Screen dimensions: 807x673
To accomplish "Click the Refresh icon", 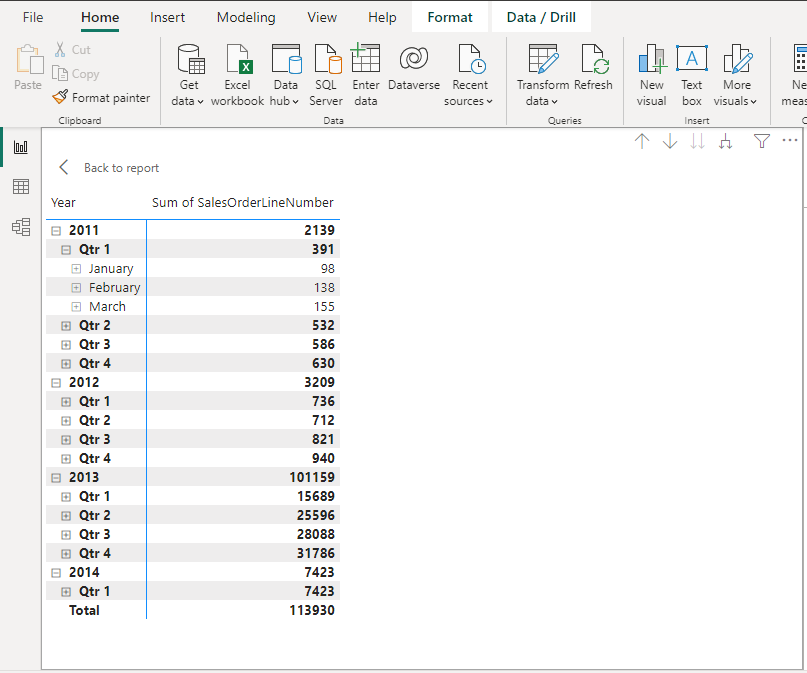I will click(x=593, y=58).
